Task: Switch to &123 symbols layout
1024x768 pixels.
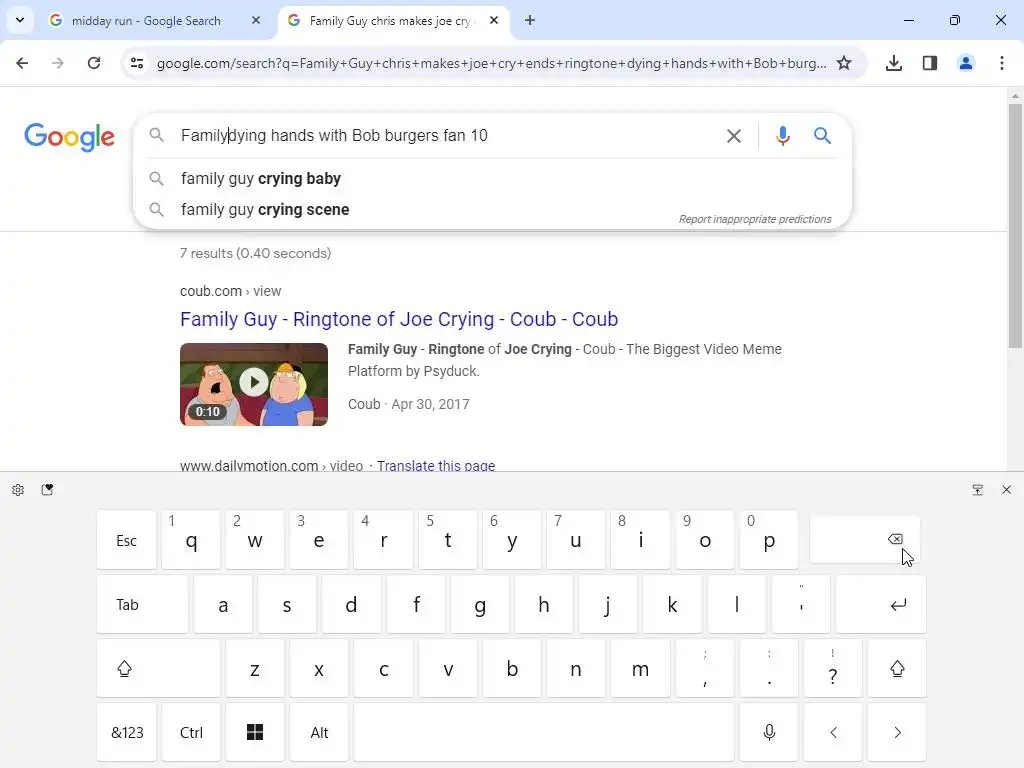Action: click(x=127, y=732)
